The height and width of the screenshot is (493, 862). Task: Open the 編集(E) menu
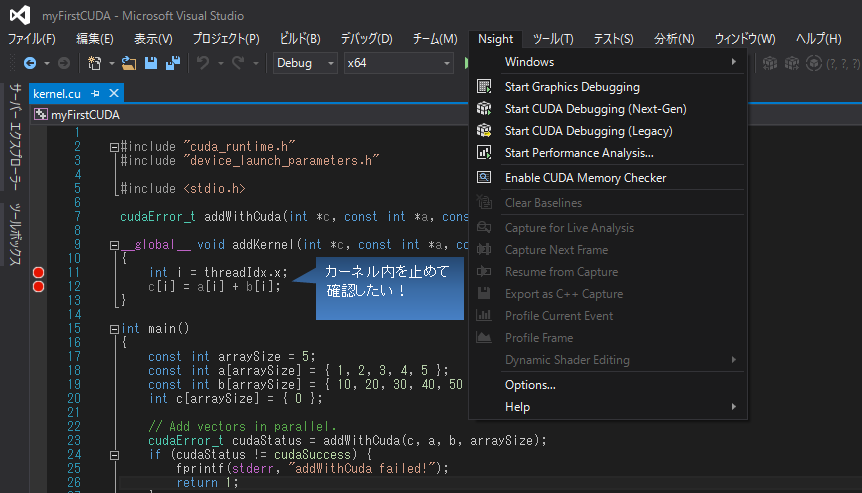tap(95, 38)
